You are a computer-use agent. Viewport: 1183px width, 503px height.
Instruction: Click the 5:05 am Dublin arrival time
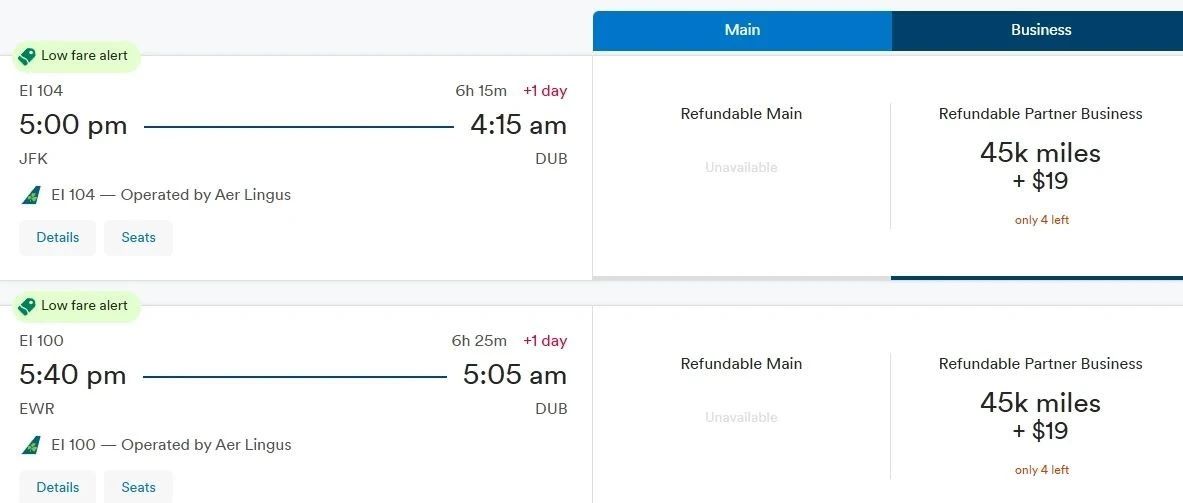[514, 376]
